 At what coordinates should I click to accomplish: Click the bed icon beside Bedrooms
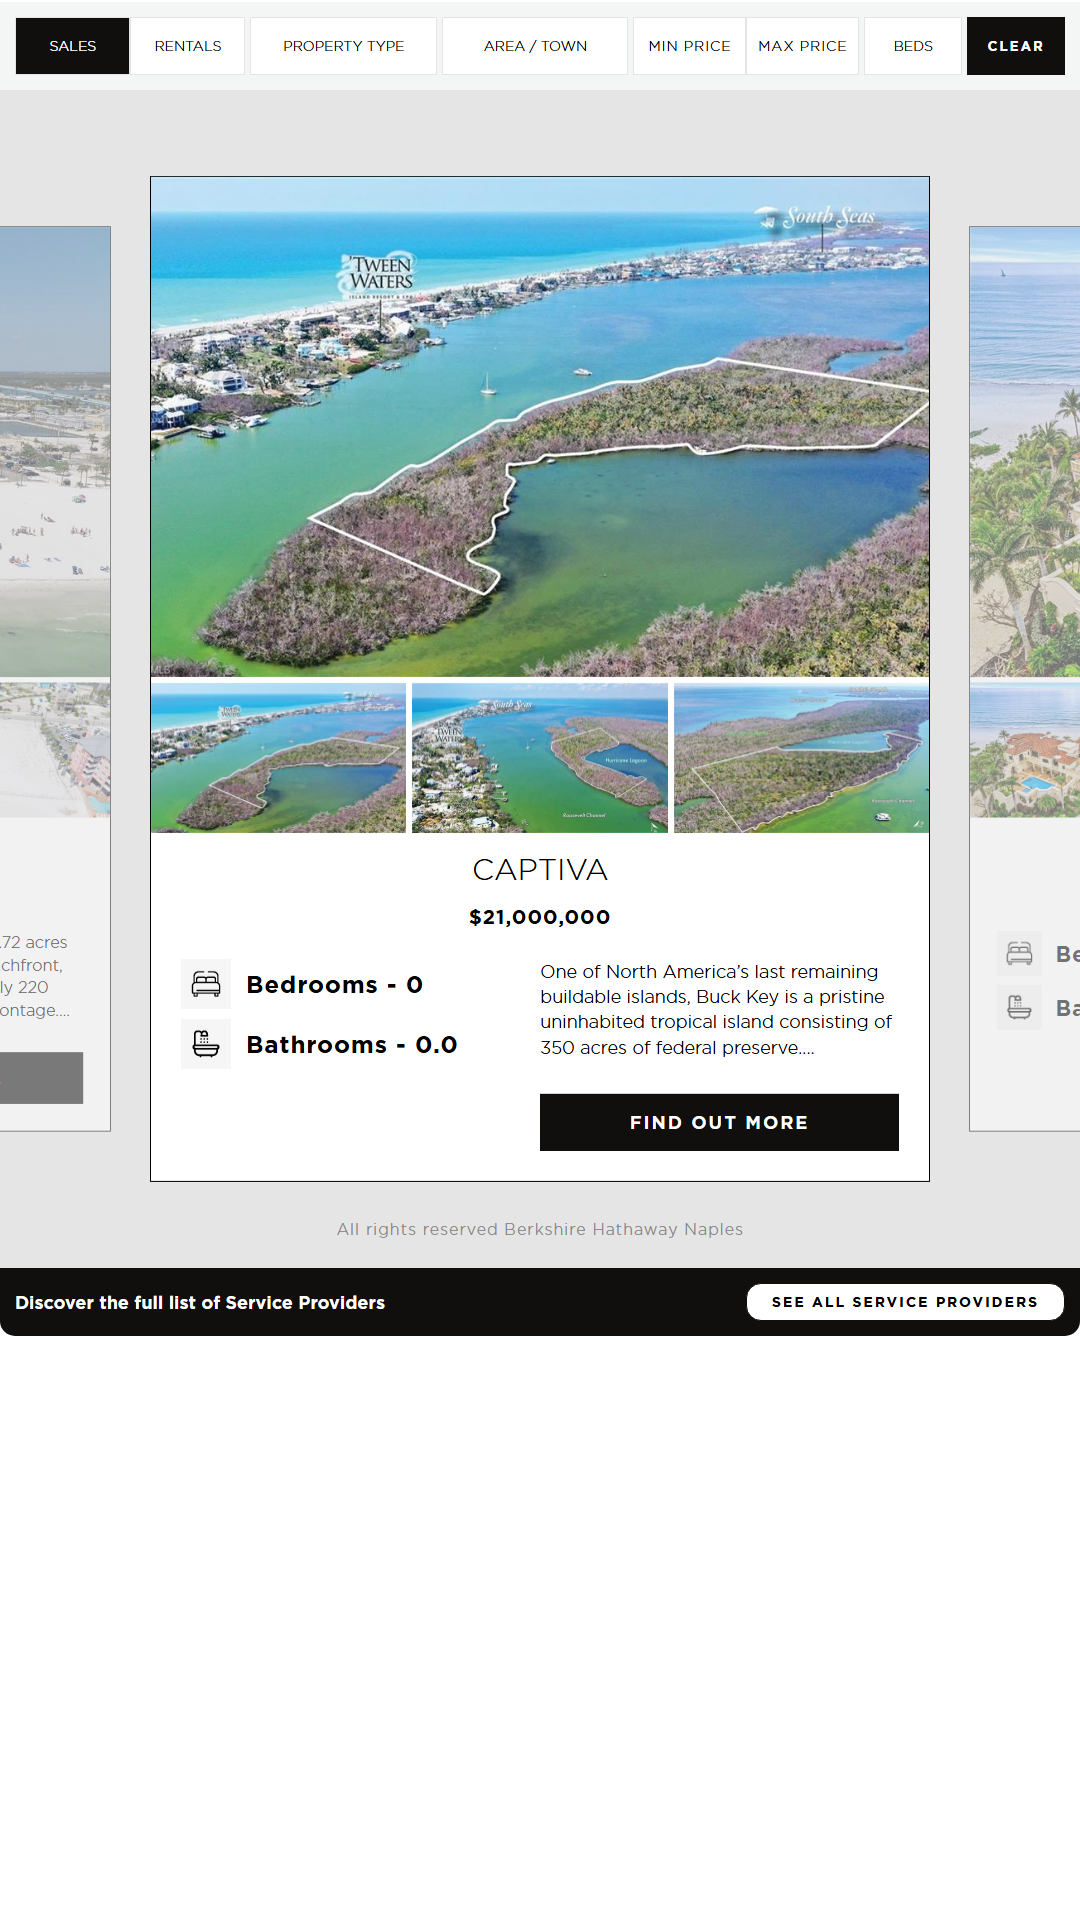click(206, 984)
